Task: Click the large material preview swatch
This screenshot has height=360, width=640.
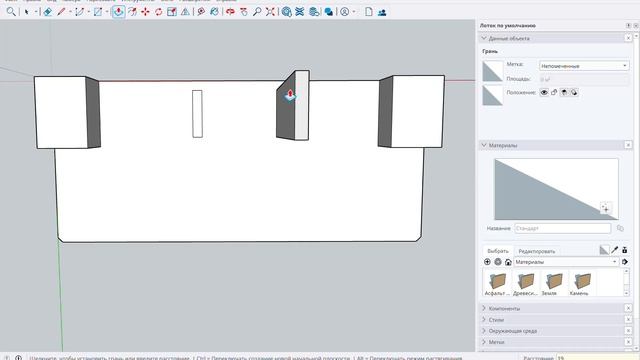Action: (x=556, y=189)
